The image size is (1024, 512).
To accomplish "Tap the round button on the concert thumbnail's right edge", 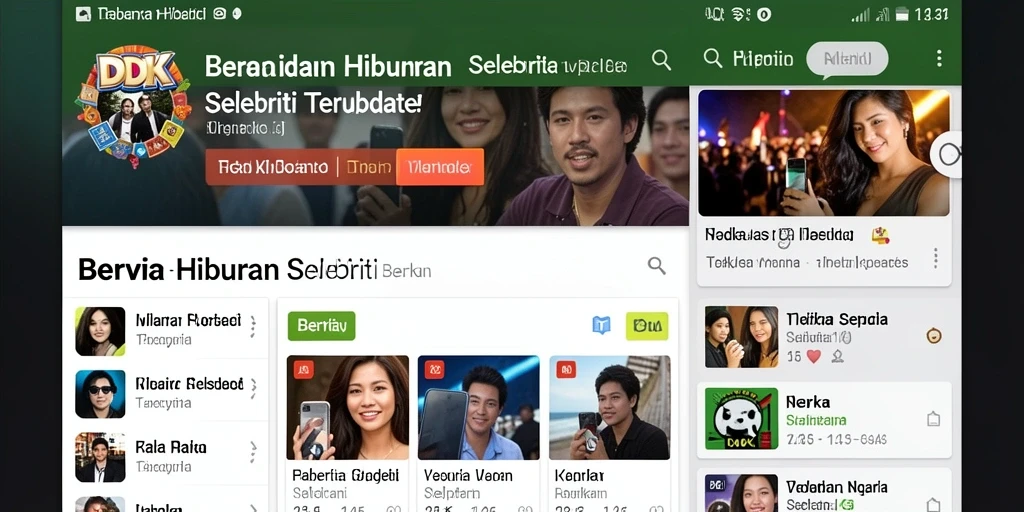I will pos(947,154).
